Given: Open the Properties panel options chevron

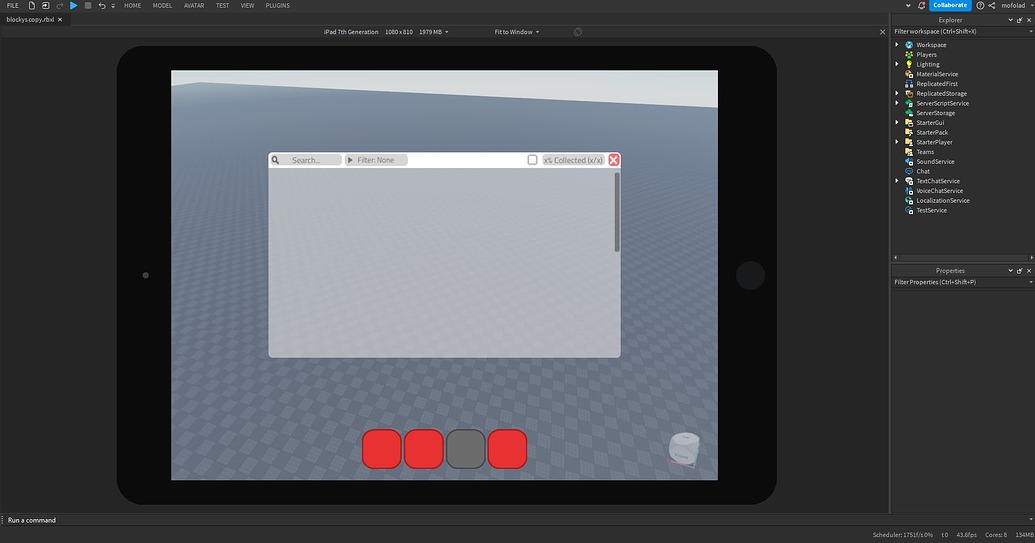Looking at the screenshot, I should [x=1010, y=271].
